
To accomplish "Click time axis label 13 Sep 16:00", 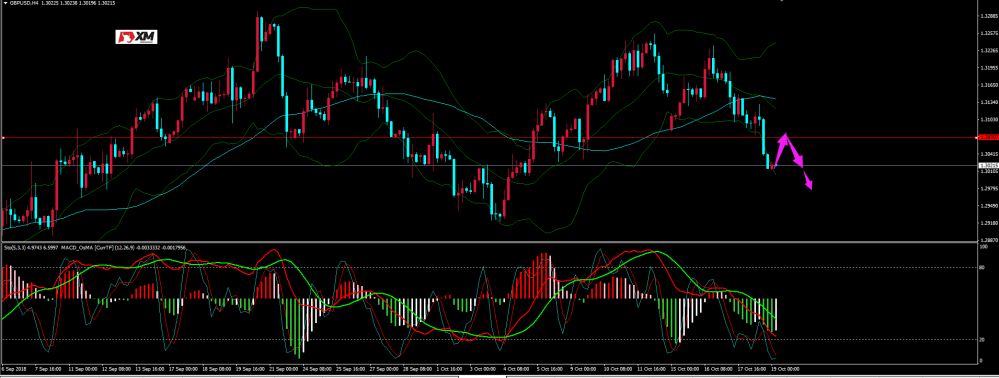I will (150, 368).
